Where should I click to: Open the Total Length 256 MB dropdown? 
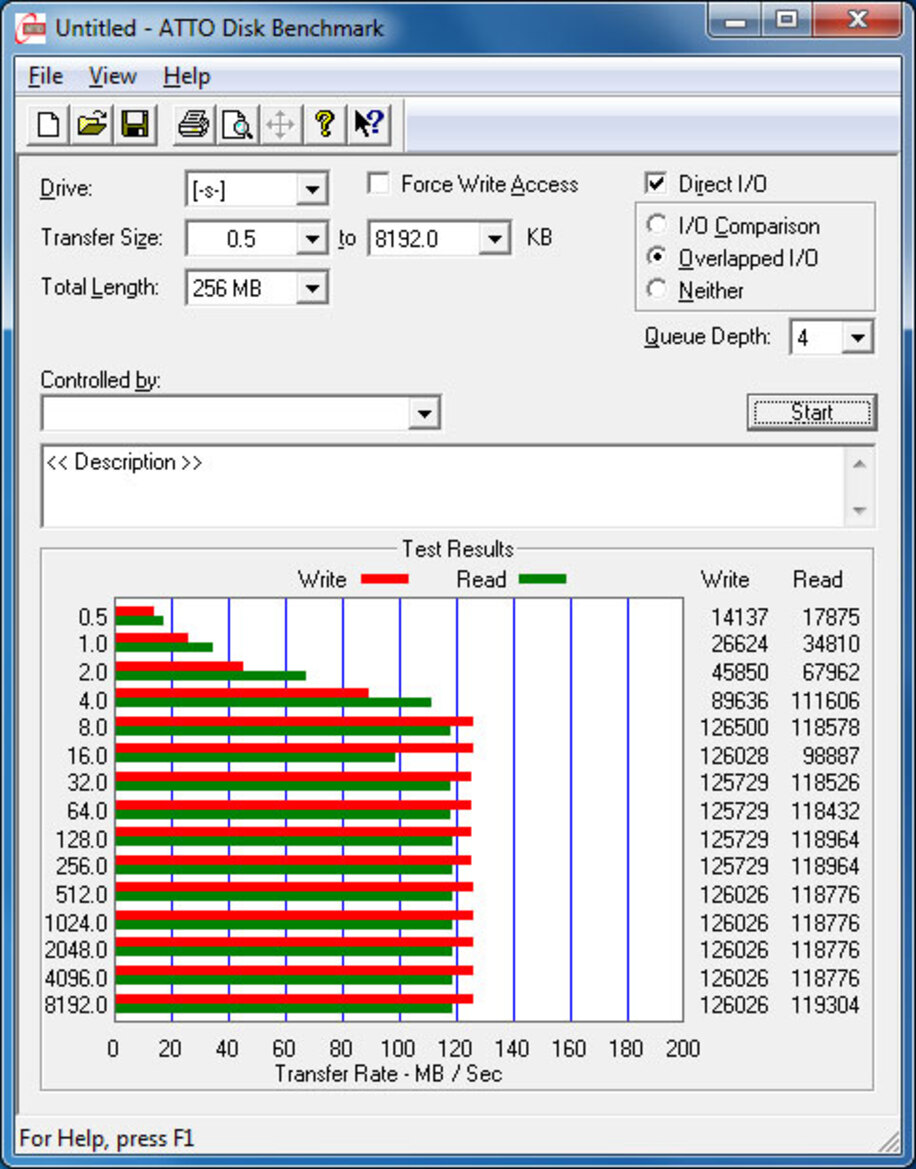pos(312,289)
